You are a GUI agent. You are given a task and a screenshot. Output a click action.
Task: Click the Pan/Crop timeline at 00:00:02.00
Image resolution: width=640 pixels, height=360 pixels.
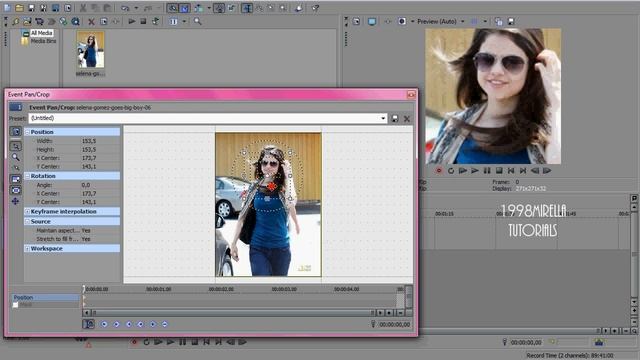(221, 289)
